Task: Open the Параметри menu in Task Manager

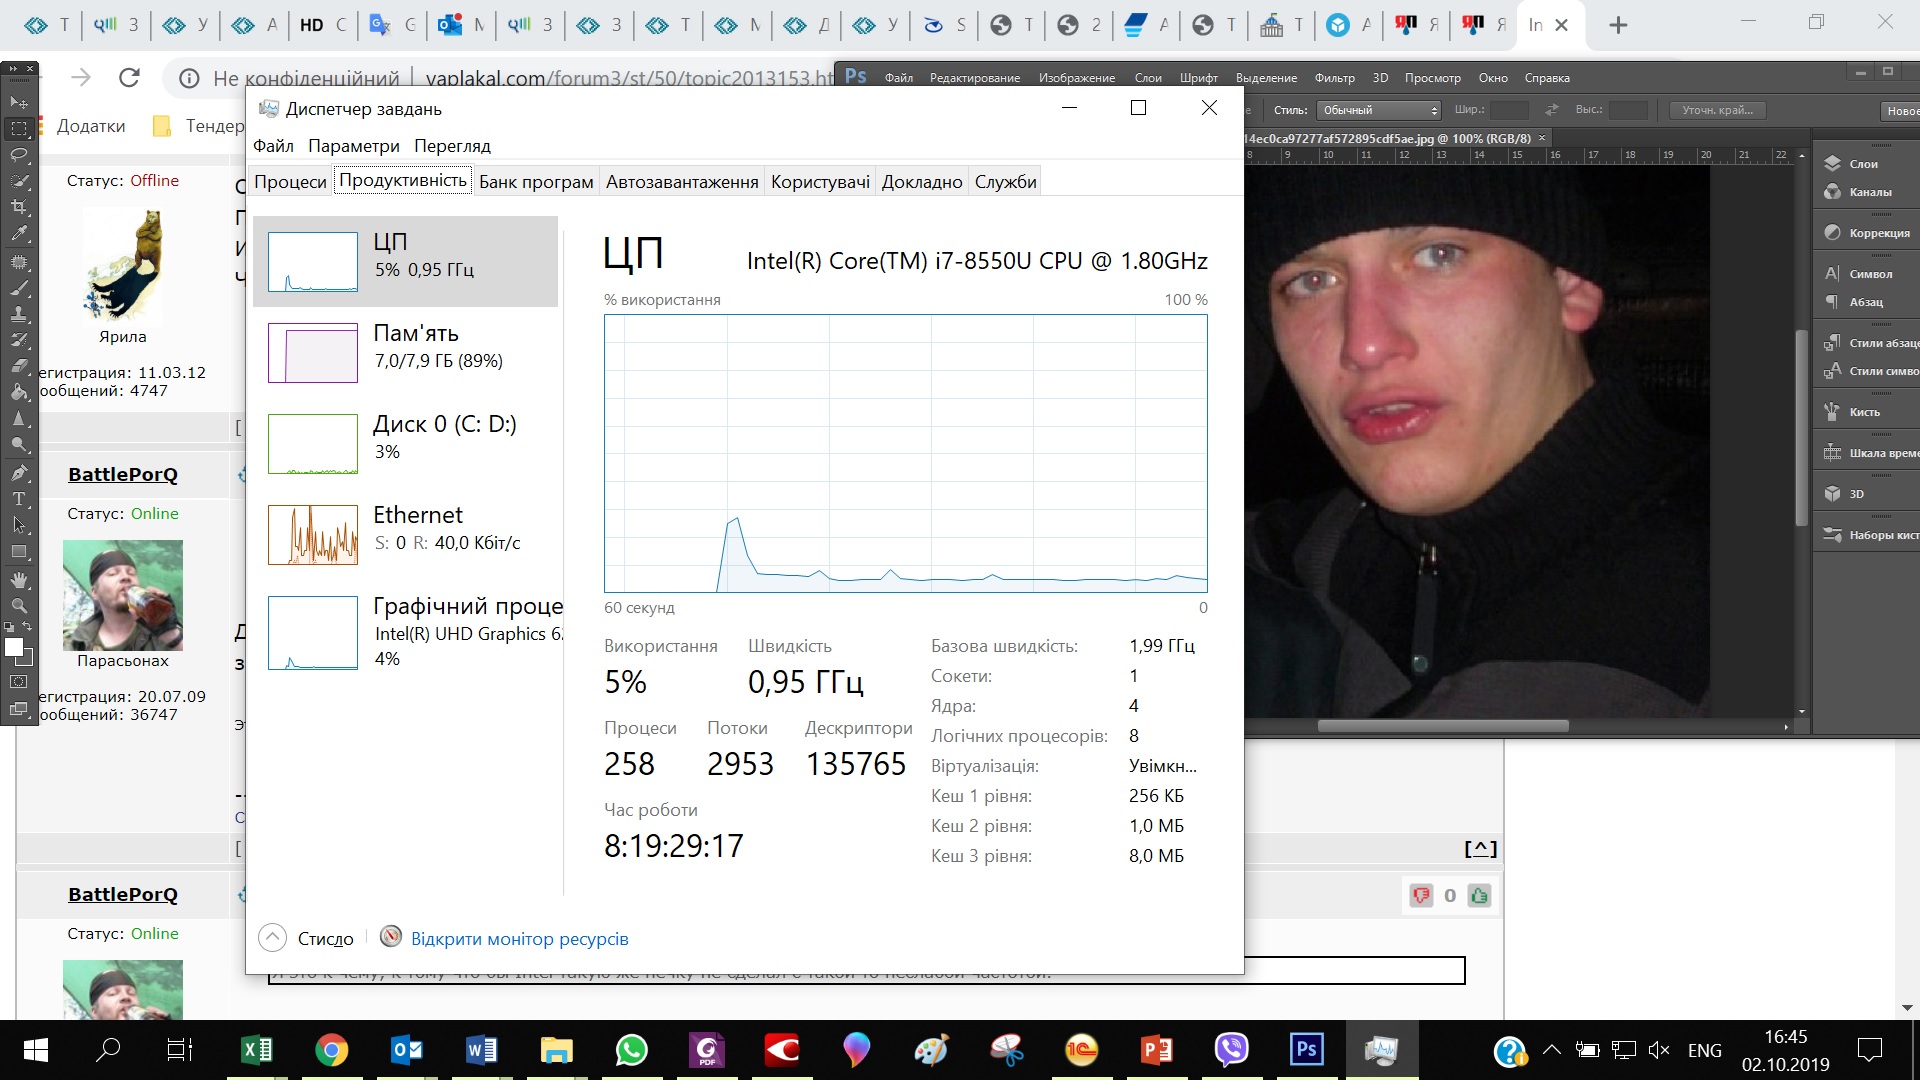Action: click(354, 146)
